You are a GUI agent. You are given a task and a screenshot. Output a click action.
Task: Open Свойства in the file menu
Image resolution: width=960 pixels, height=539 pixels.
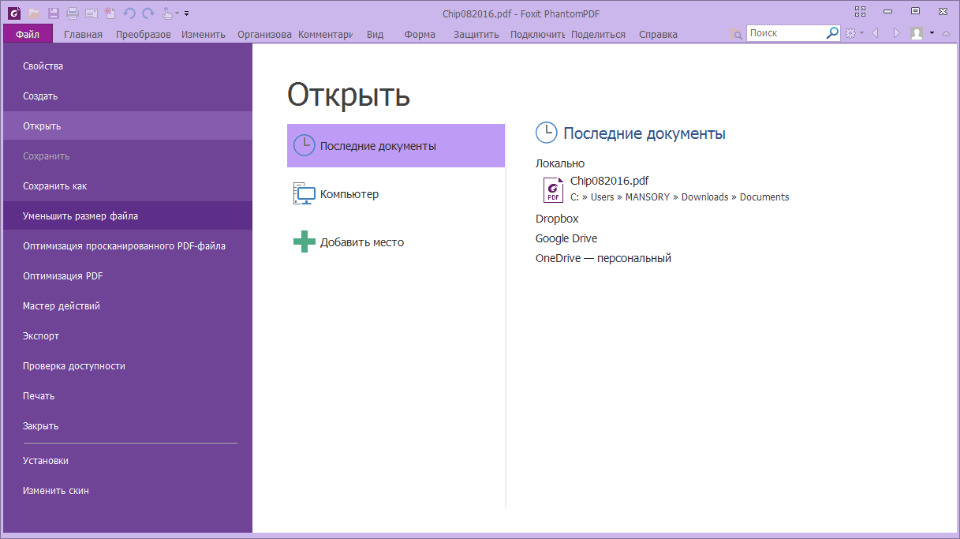pyautogui.click(x=127, y=66)
